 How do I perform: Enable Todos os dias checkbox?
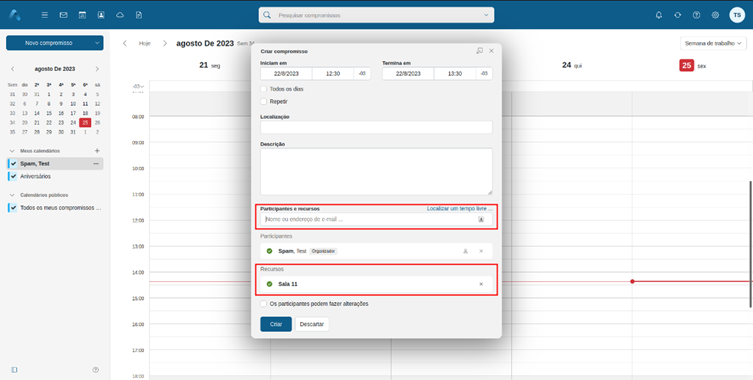(x=263, y=89)
